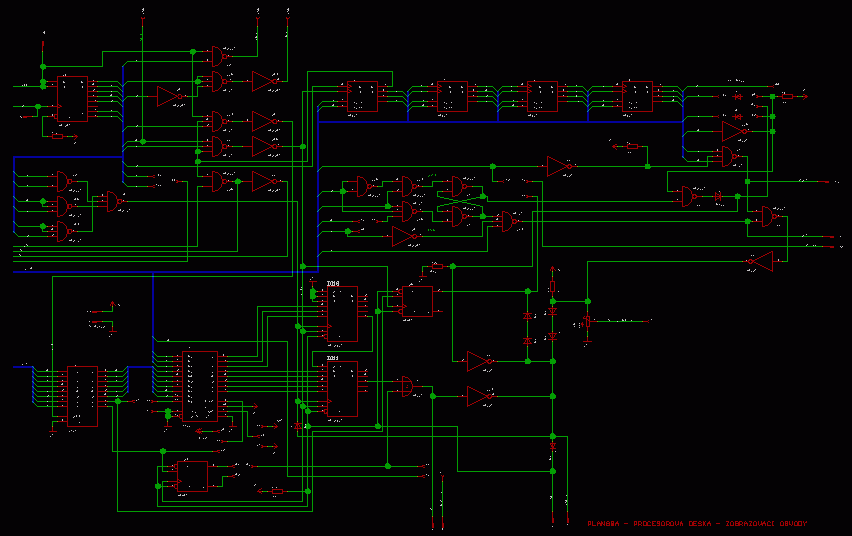The height and width of the screenshot is (536, 852).
Task: Pick the lone inverter left of the NAND column
Action: pos(171,97)
